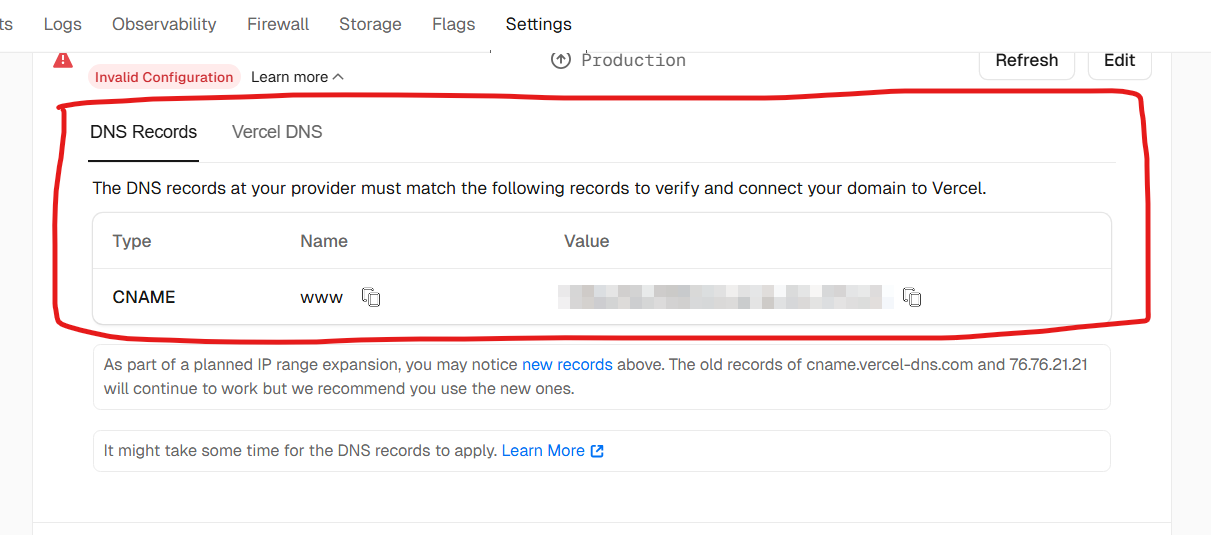This screenshot has width=1211, height=535.
Task: Click the red warning triangle icon
Action: point(63,60)
